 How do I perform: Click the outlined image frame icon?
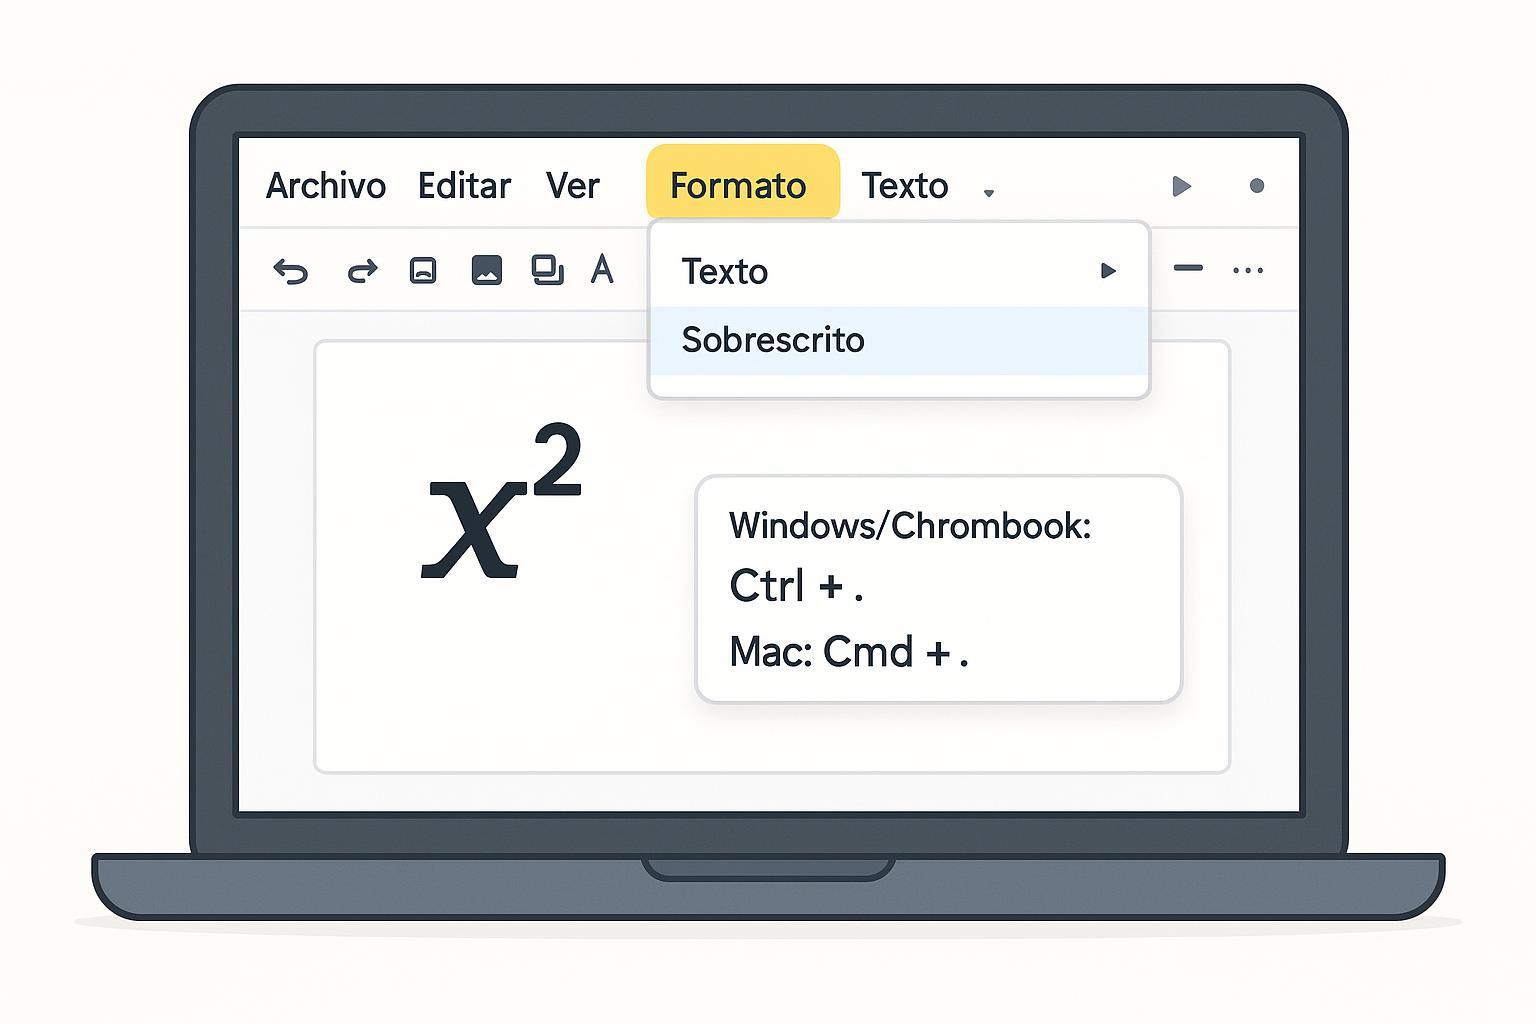[x=423, y=271]
